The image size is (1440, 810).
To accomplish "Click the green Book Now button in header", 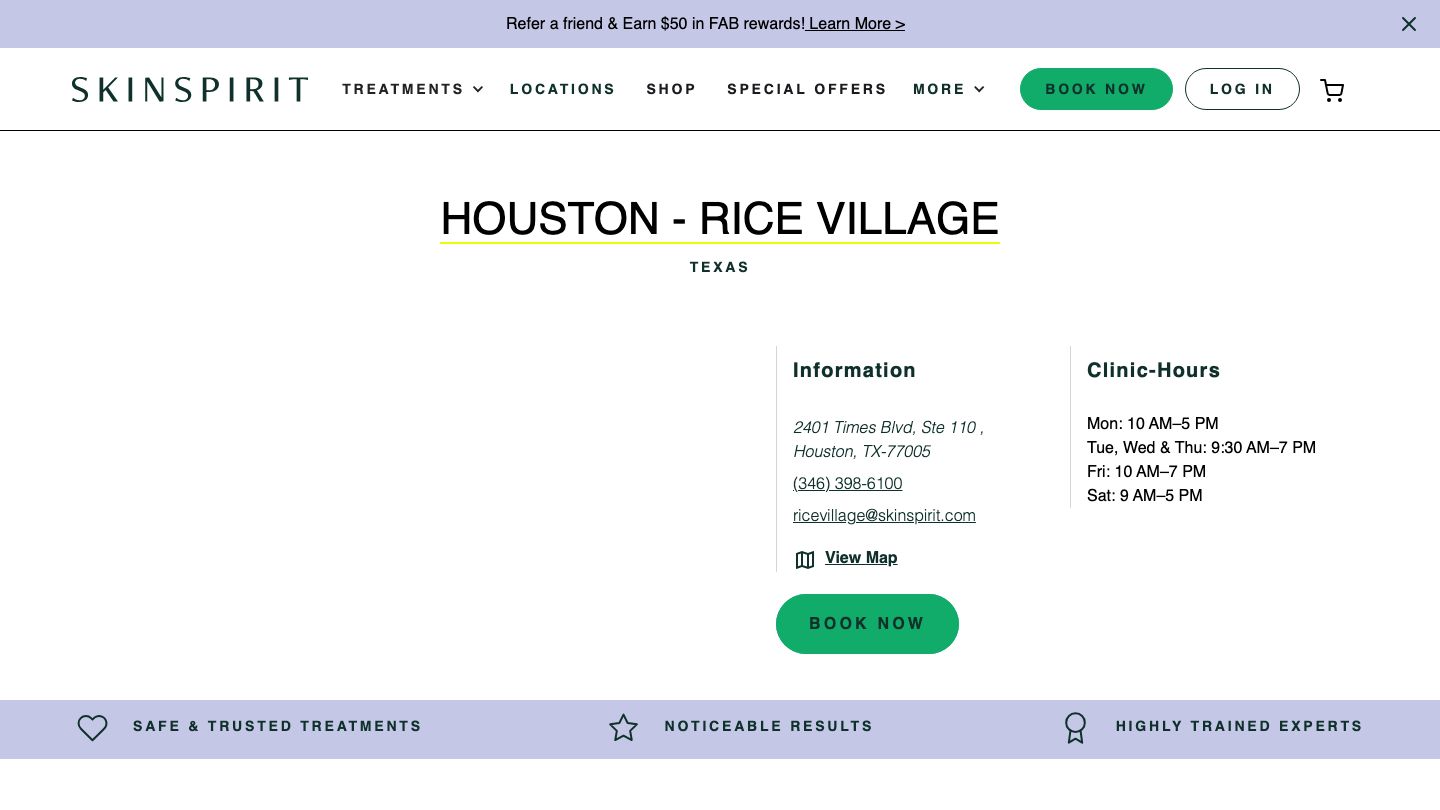I will click(x=1096, y=89).
